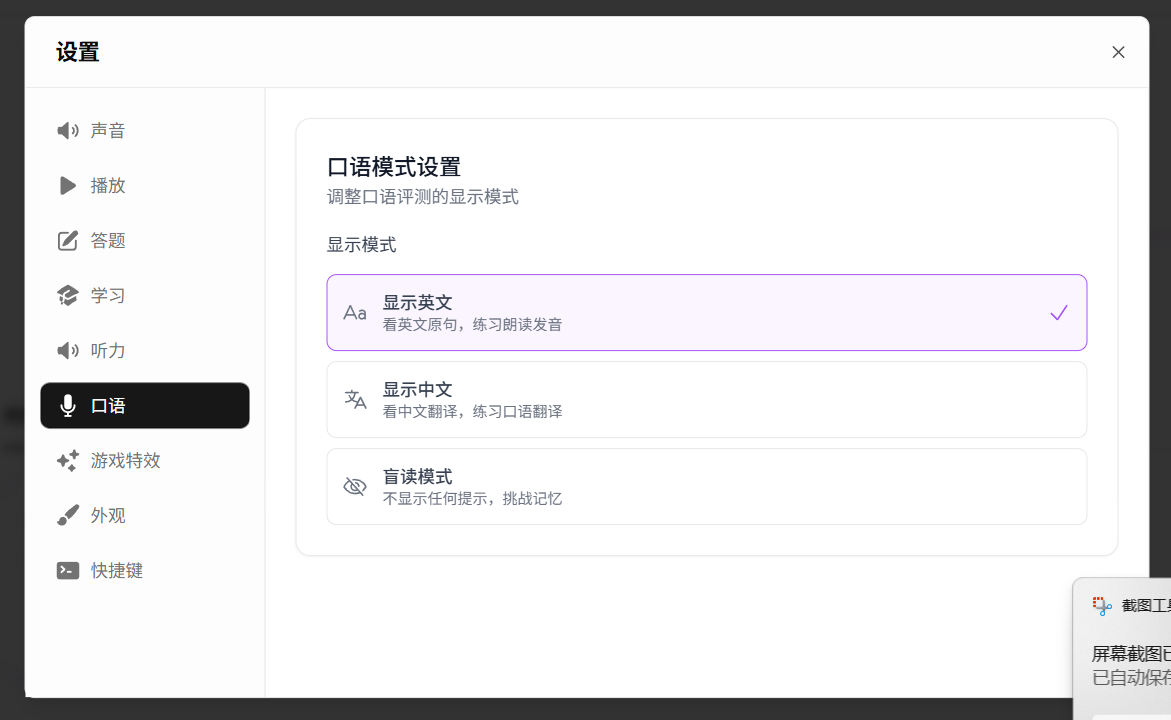Screen dimensions: 1171x720
Task: Click the speaker icon beside 听力
Action: point(67,351)
